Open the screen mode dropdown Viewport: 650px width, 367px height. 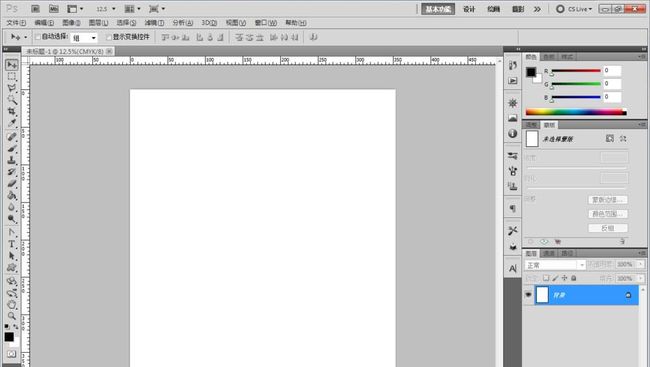158,9
